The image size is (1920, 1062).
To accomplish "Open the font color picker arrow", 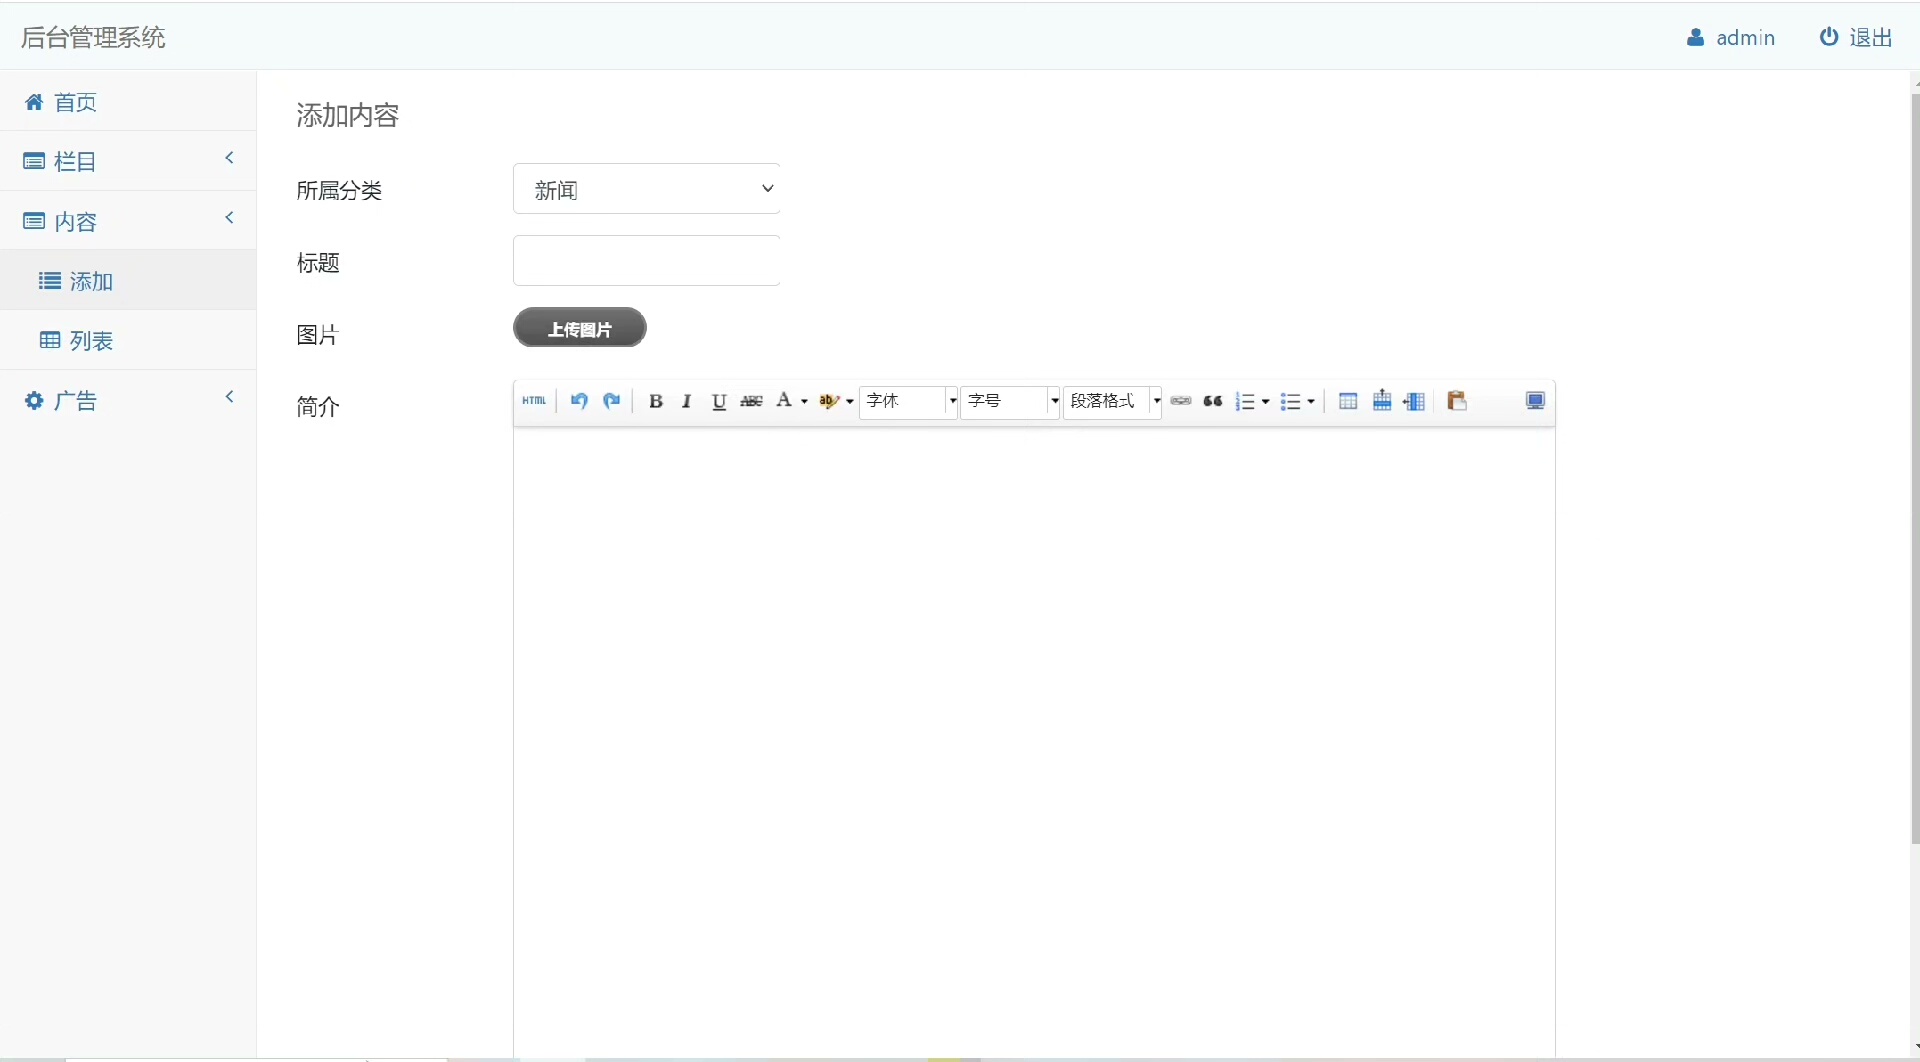I will (x=804, y=402).
